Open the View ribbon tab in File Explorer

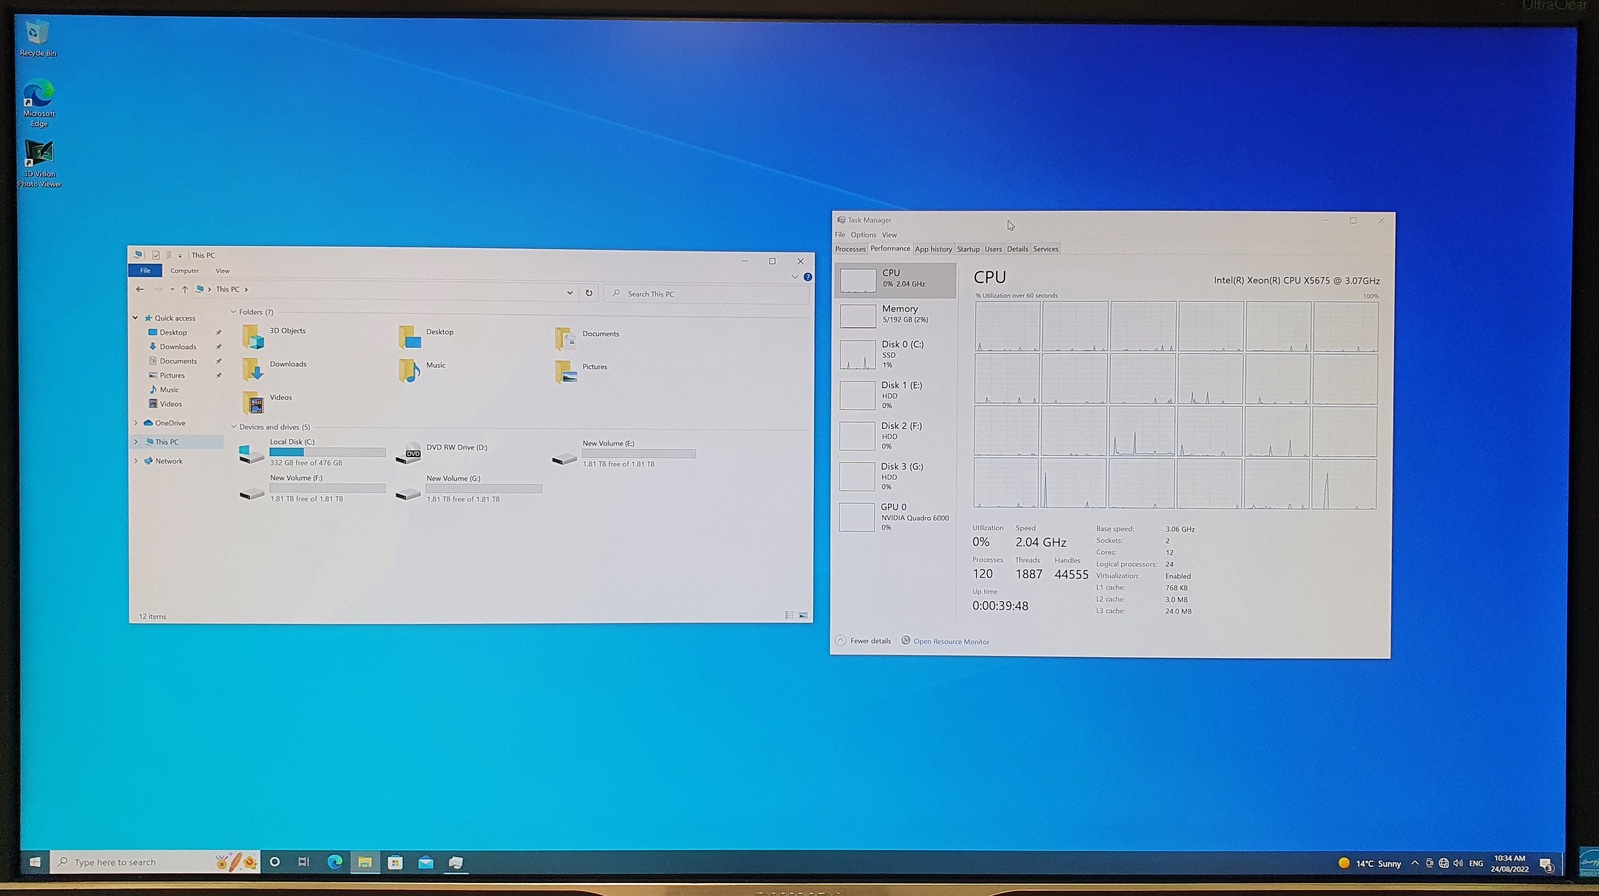tap(222, 271)
